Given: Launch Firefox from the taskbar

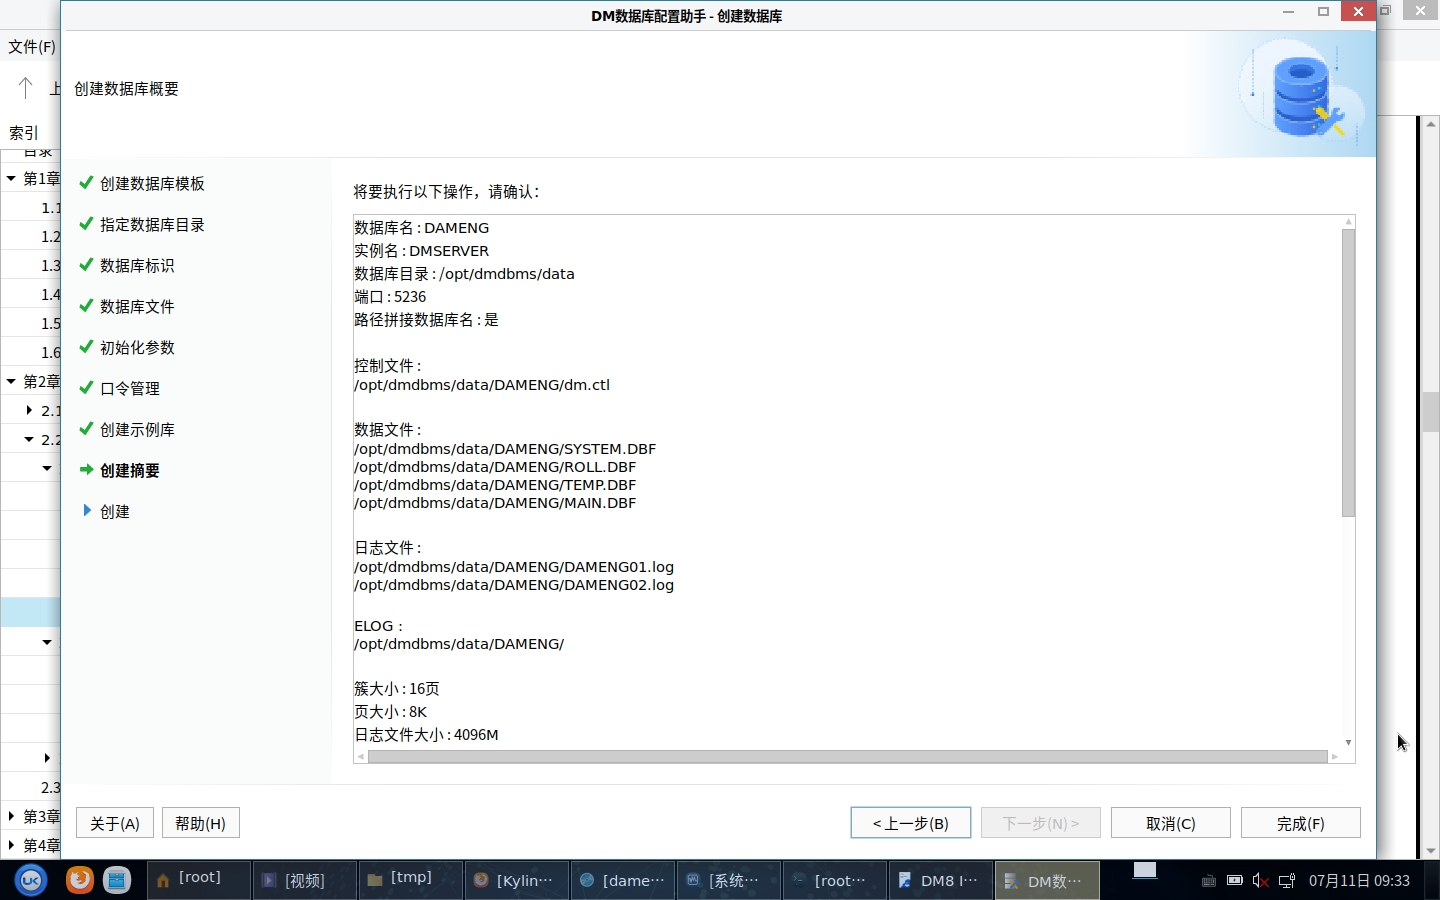Looking at the screenshot, I should [x=79, y=880].
